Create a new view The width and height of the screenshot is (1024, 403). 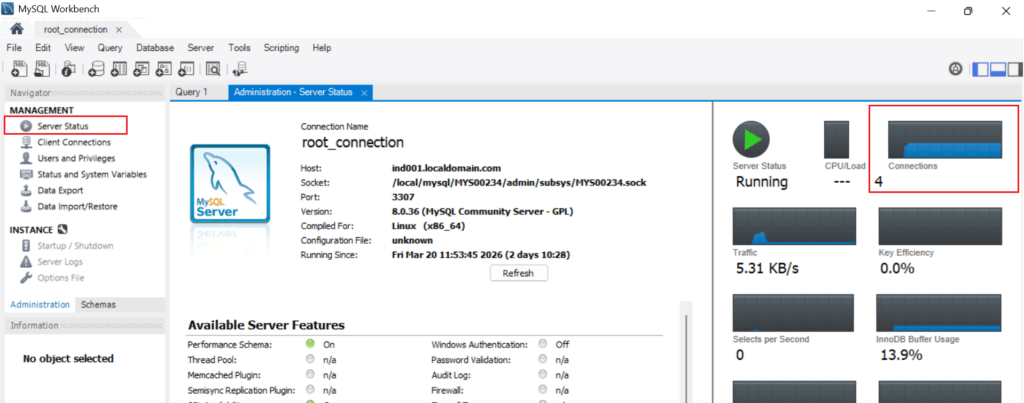142,69
